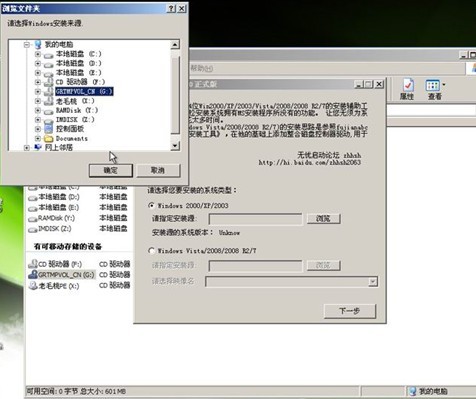Image resolution: width=476 pixels, height=399 pixels.
Task: Open the 查看 dropdown arrow in Explorer
Action: coord(444,85)
